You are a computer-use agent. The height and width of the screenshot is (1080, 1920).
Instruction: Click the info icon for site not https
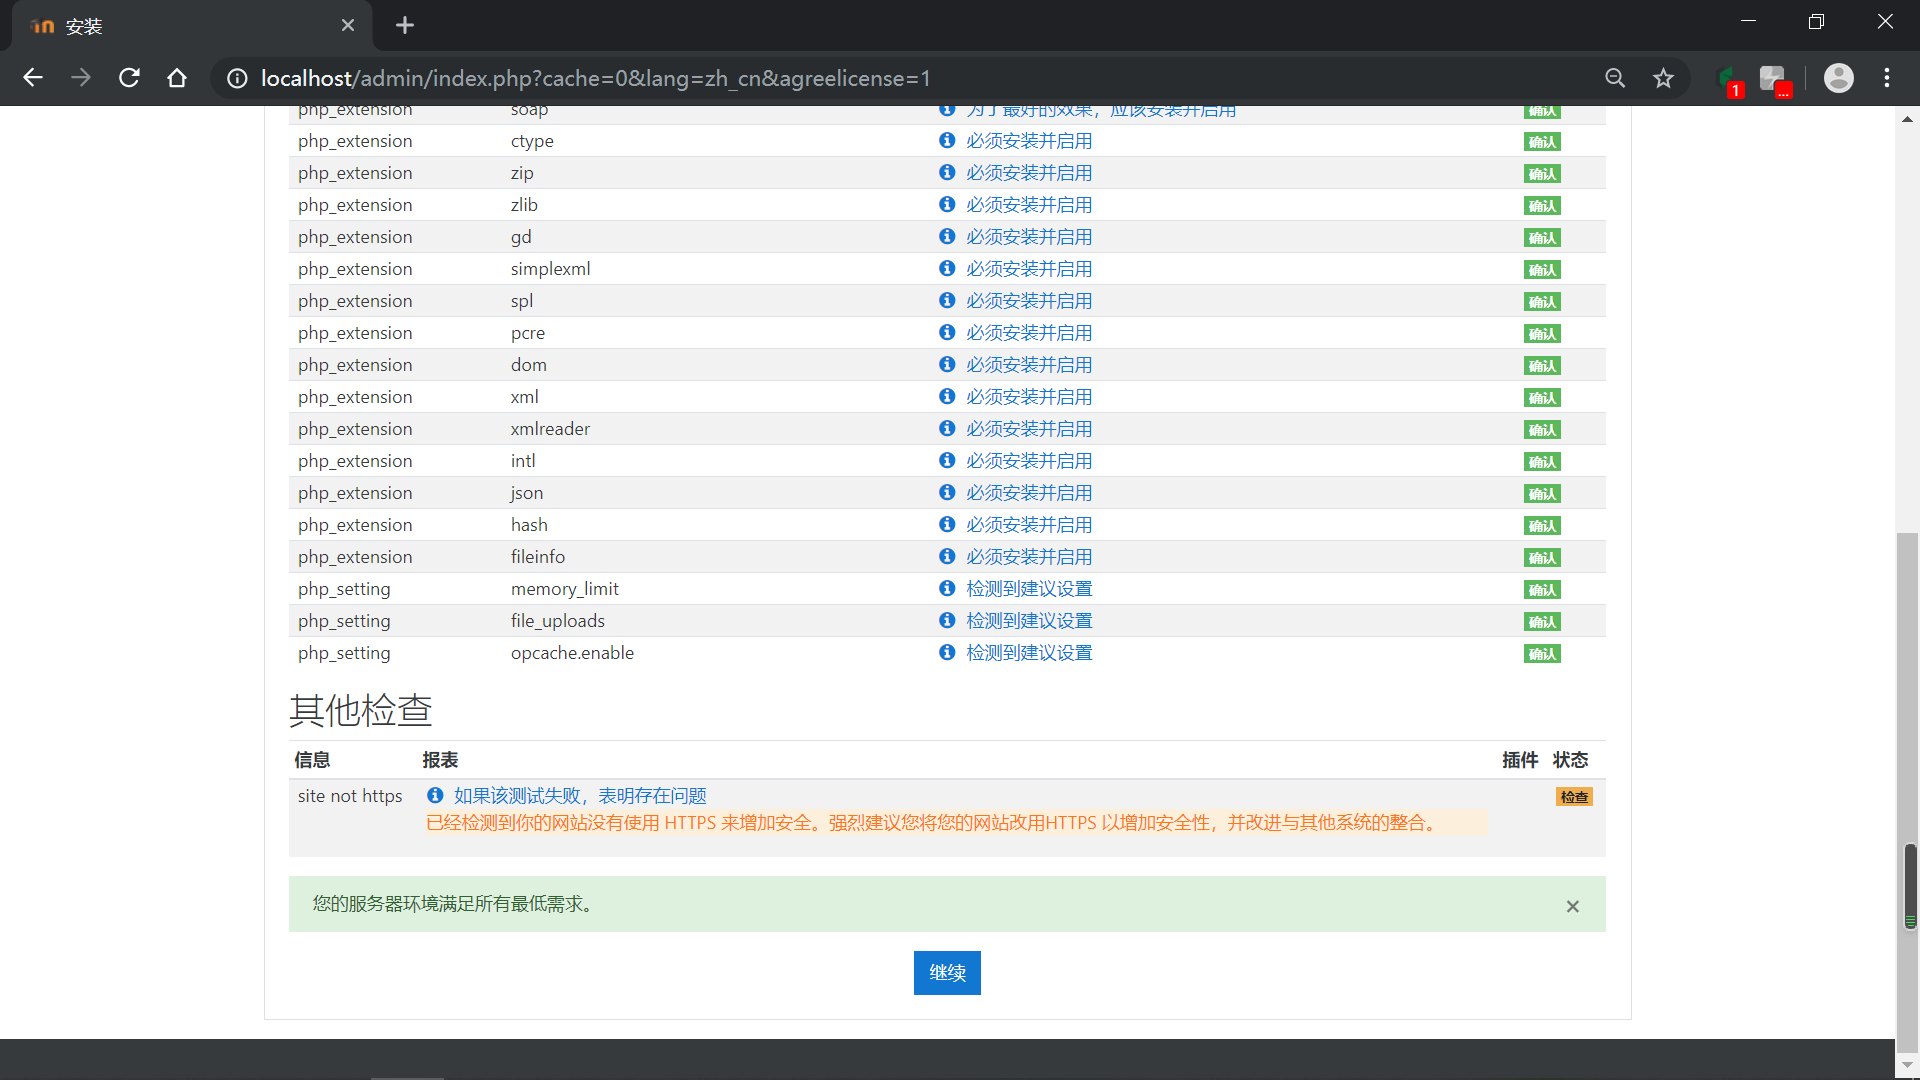click(435, 796)
